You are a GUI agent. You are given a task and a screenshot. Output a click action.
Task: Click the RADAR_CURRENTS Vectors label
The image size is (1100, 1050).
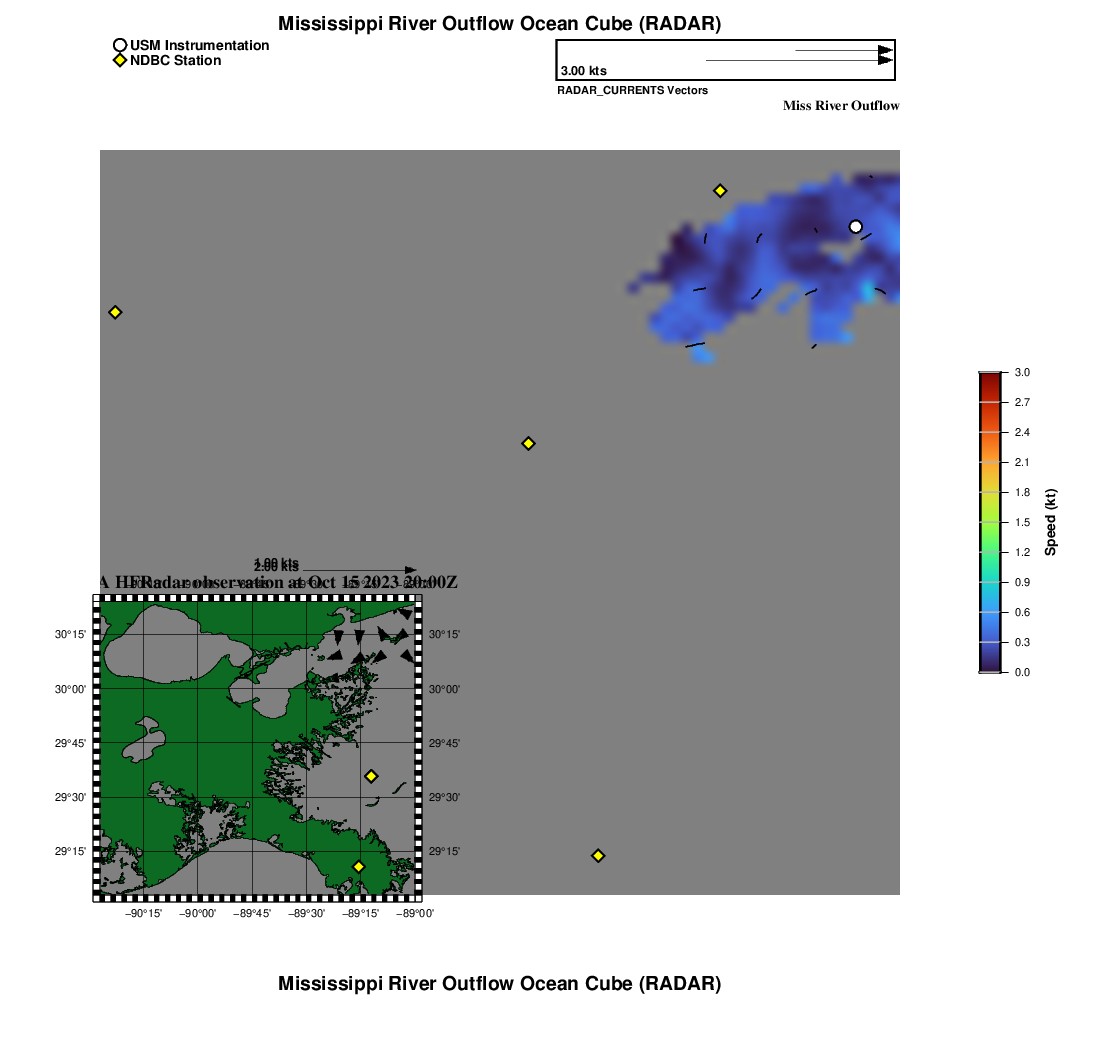(x=632, y=91)
